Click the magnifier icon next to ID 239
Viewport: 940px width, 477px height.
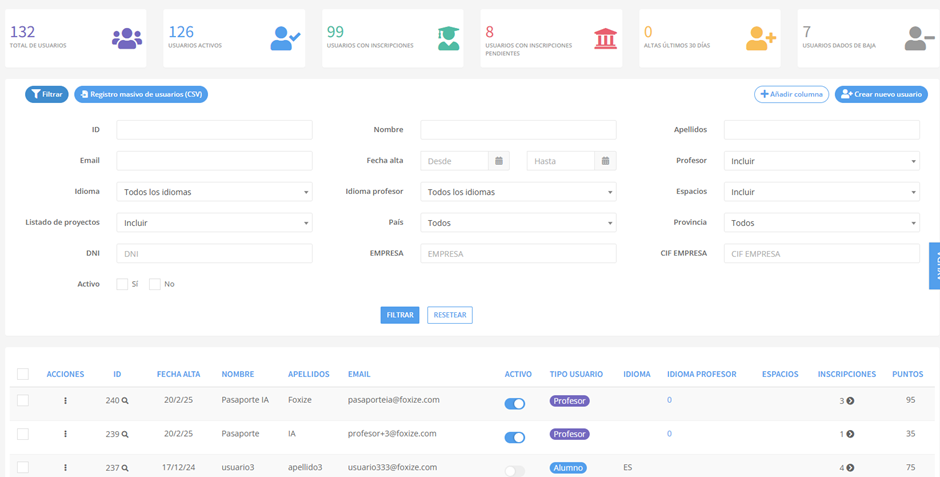coord(125,434)
